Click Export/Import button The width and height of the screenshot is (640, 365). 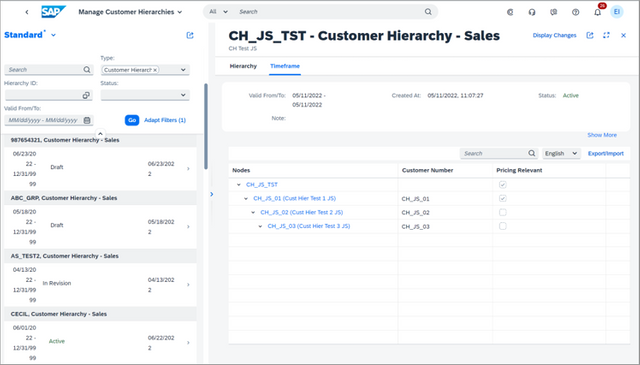pyautogui.click(x=606, y=154)
